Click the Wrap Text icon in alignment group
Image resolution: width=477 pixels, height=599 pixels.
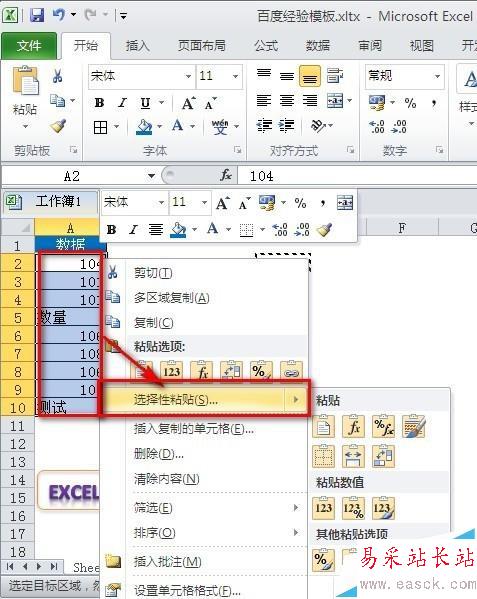click(x=335, y=76)
